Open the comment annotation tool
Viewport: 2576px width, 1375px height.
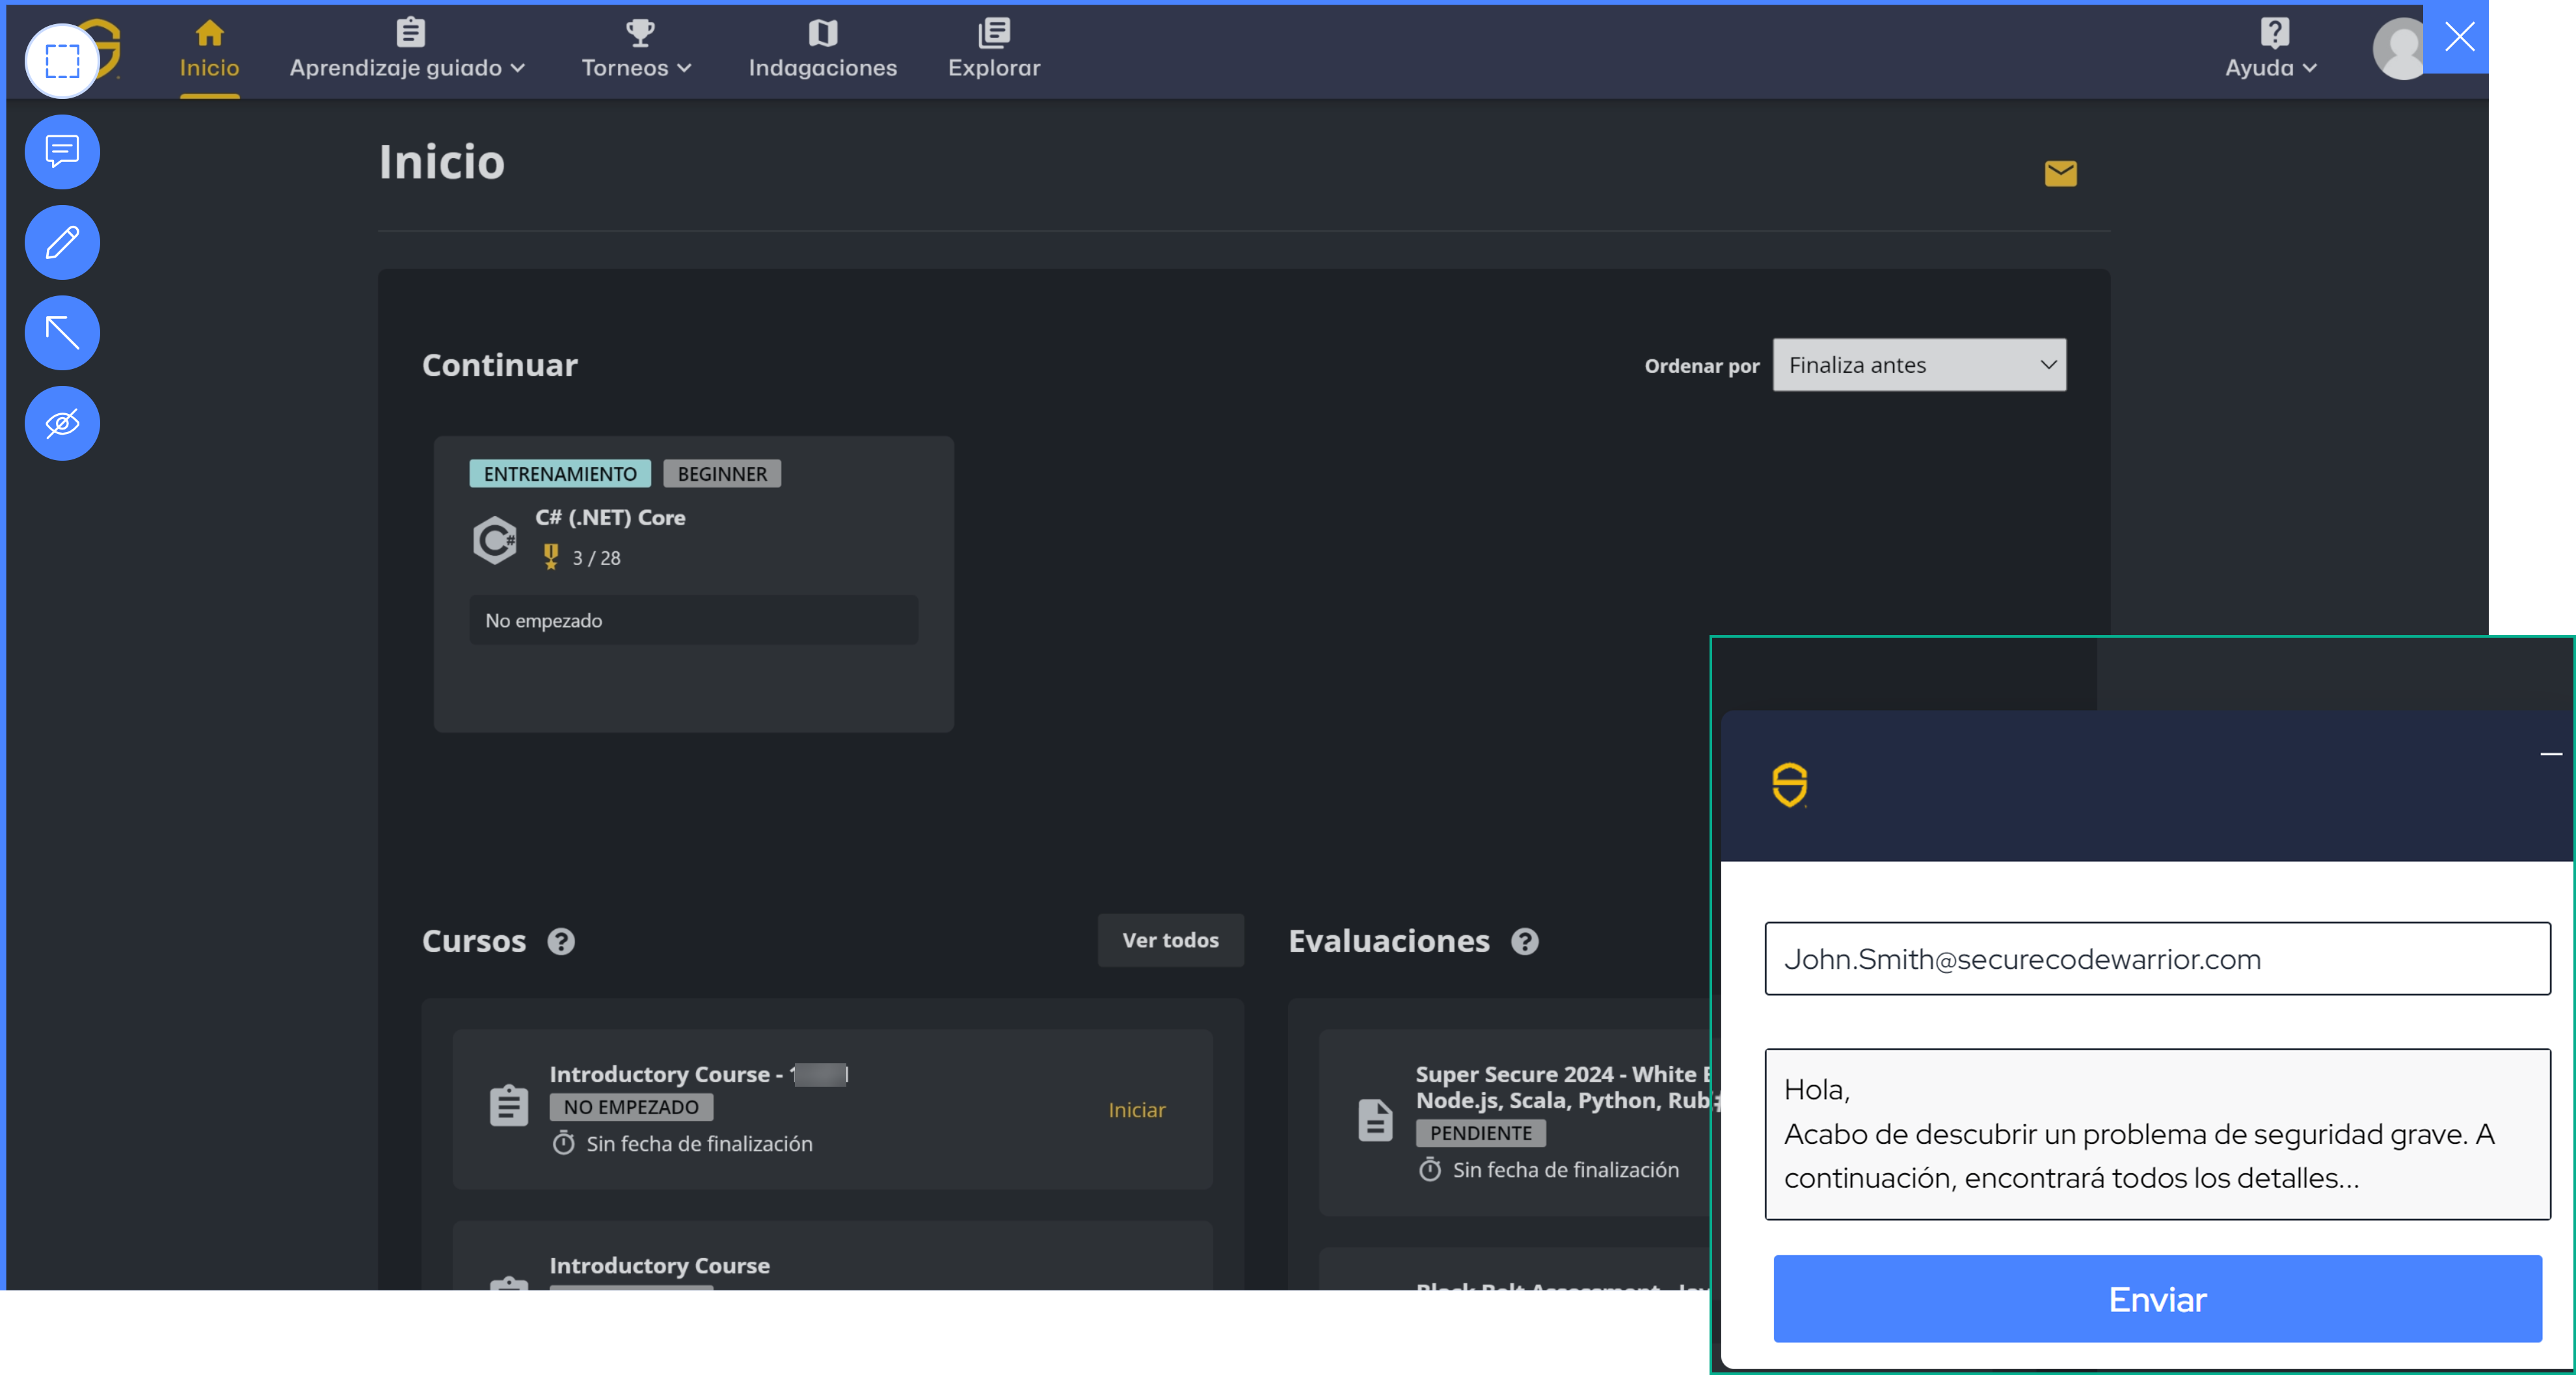(62, 152)
